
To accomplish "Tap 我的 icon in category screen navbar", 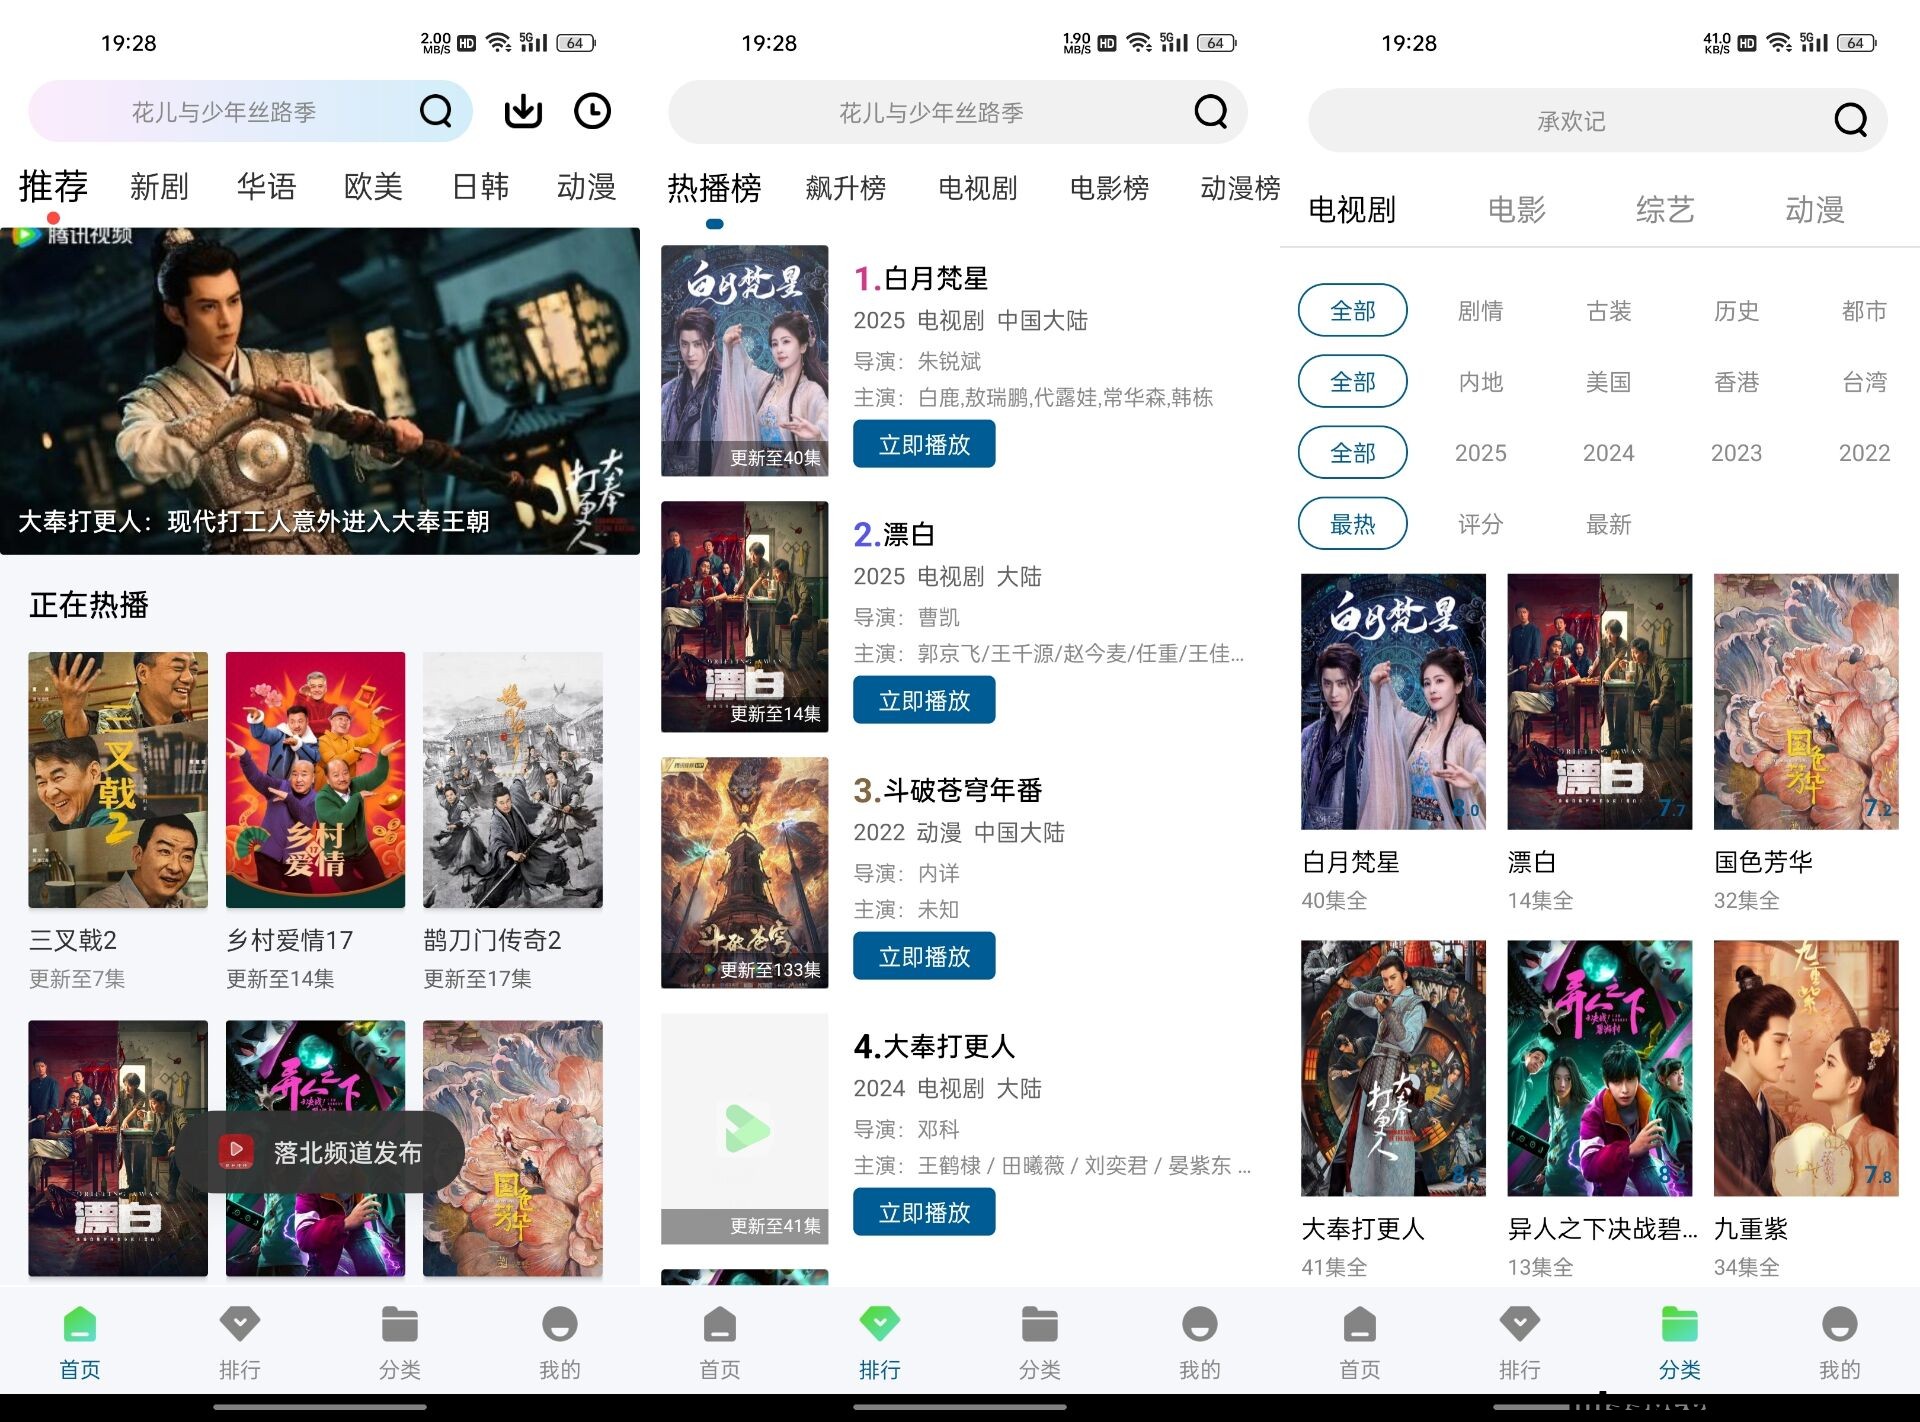I will tap(1840, 1324).
